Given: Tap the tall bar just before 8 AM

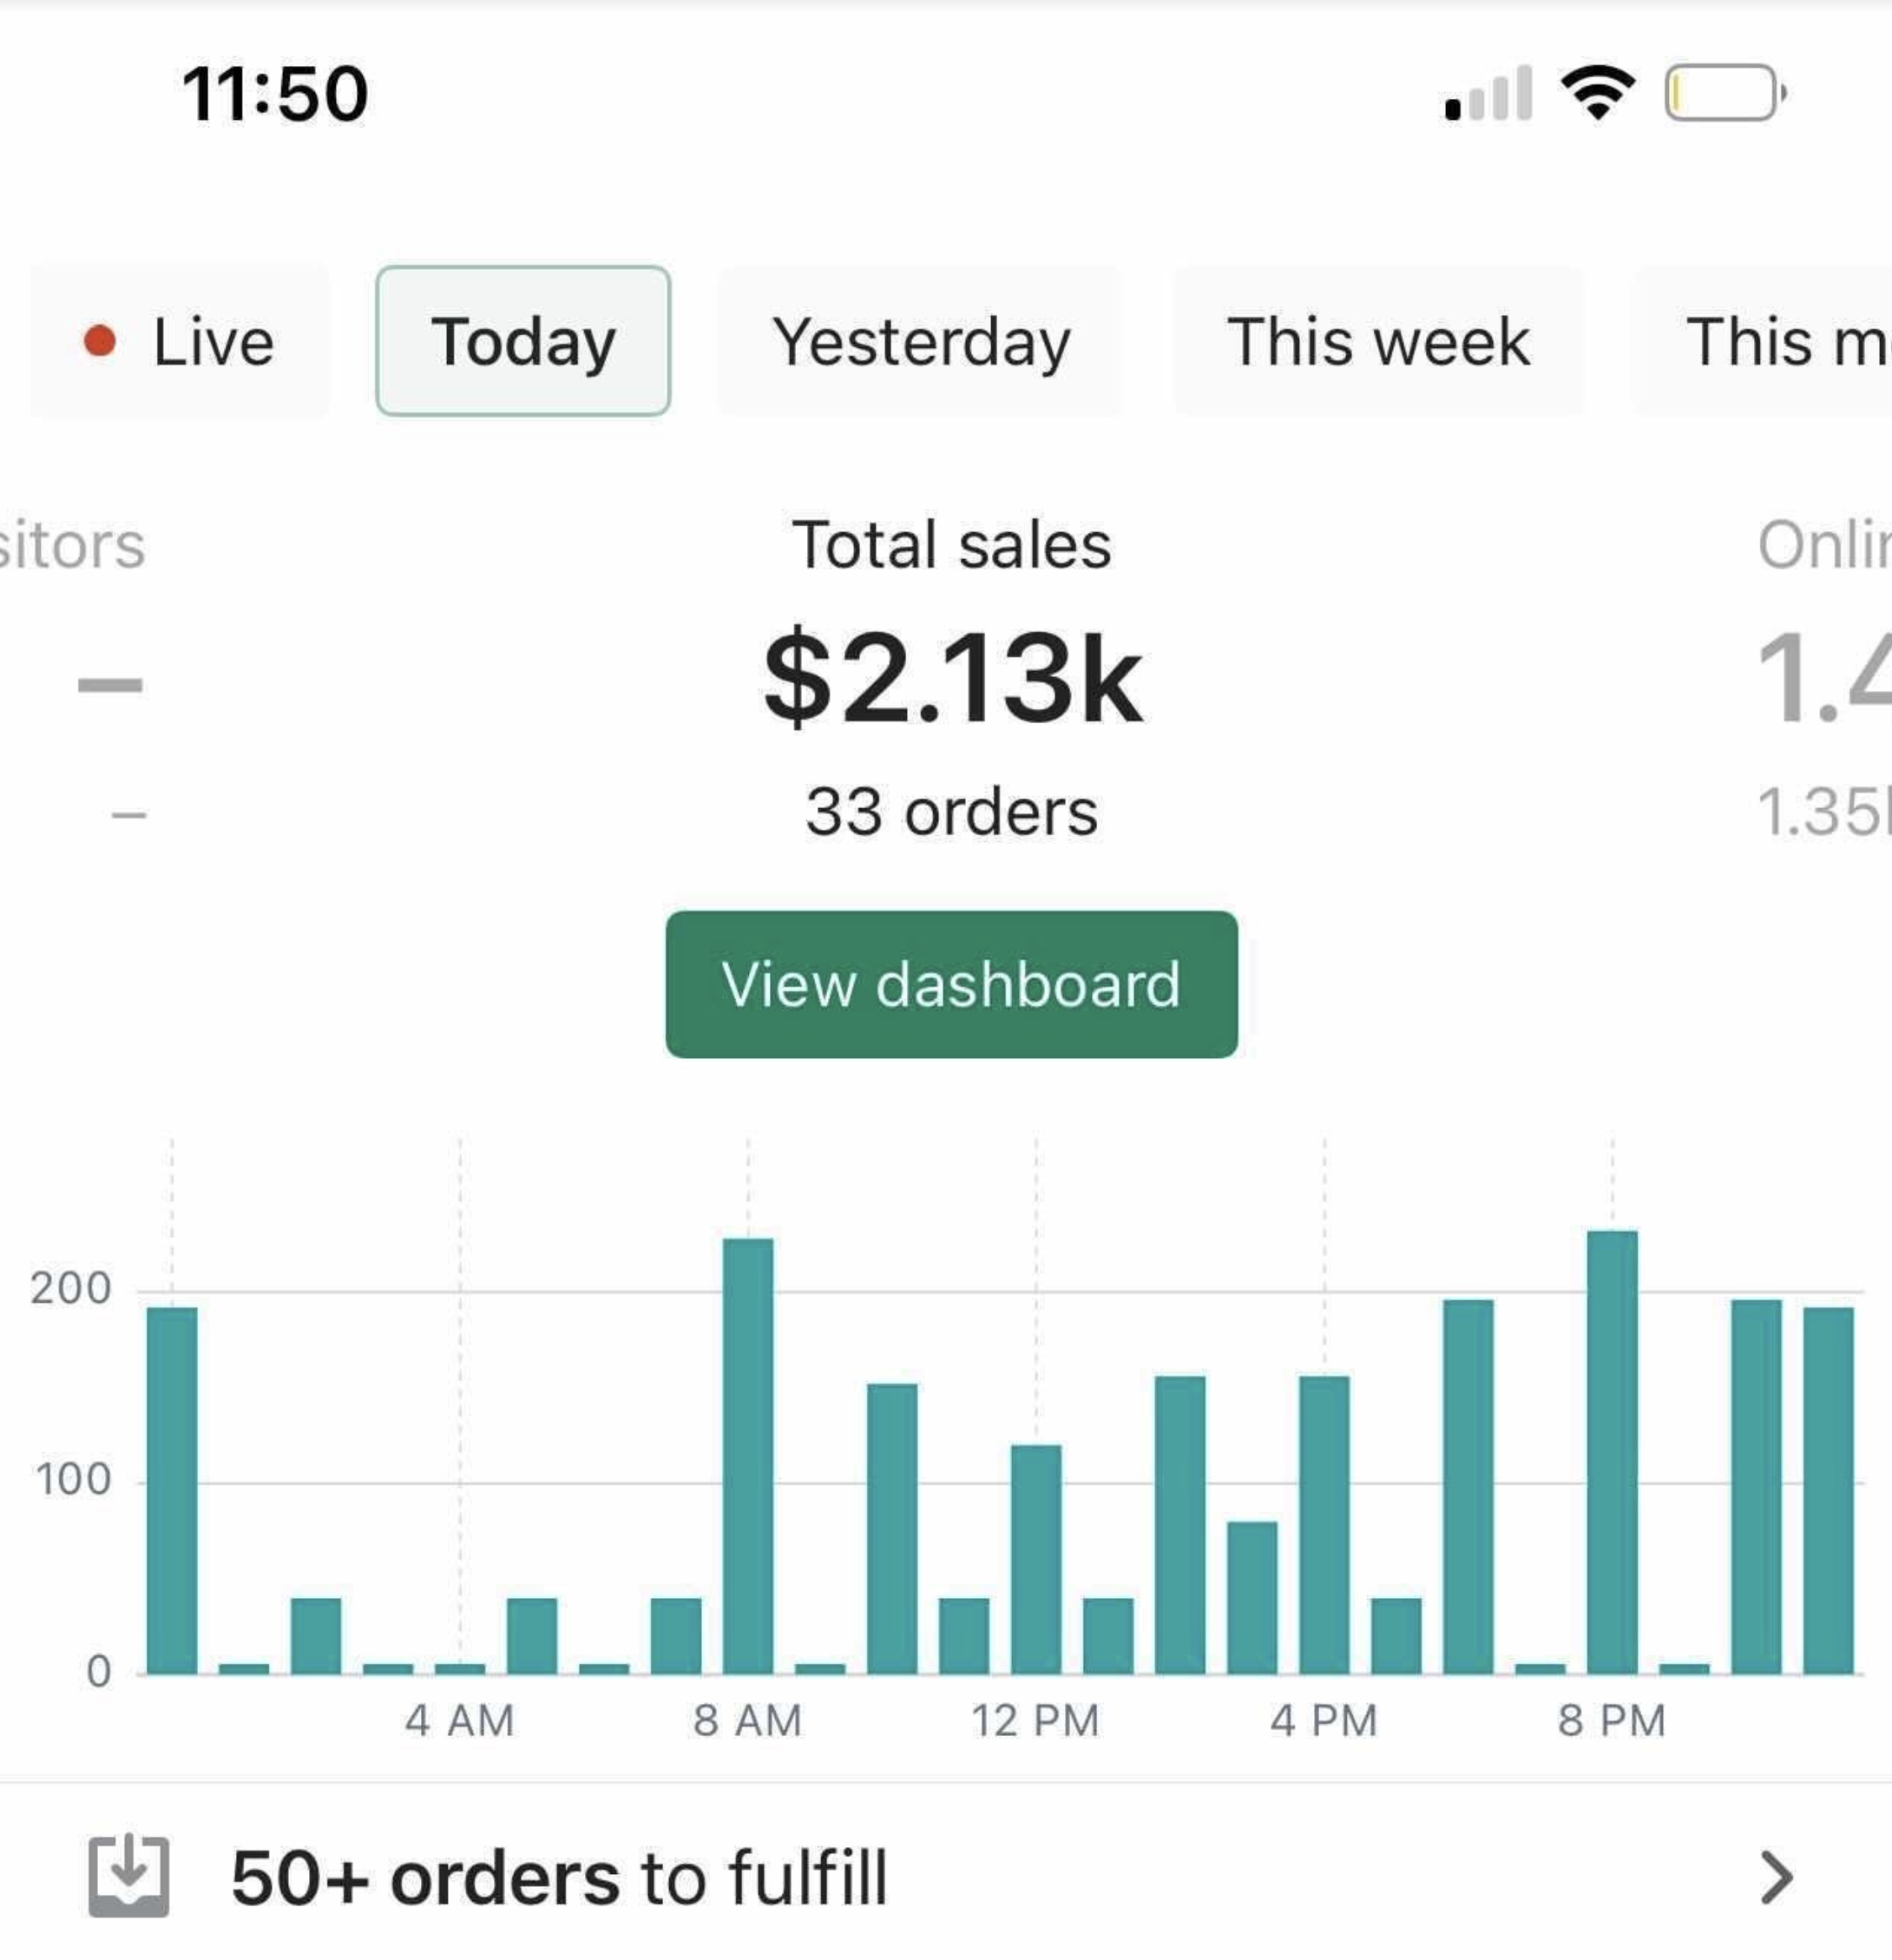Looking at the screenshot, I should click(748, 1455).
